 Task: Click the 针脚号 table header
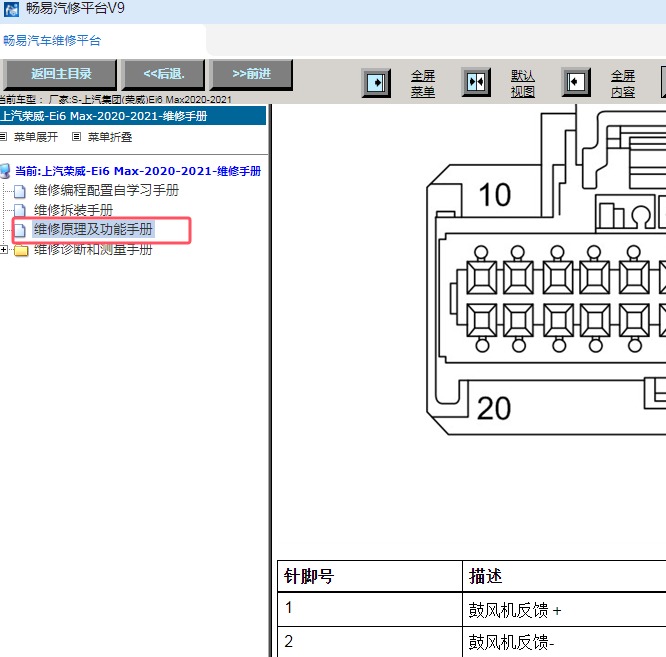[x=370, y=576]
